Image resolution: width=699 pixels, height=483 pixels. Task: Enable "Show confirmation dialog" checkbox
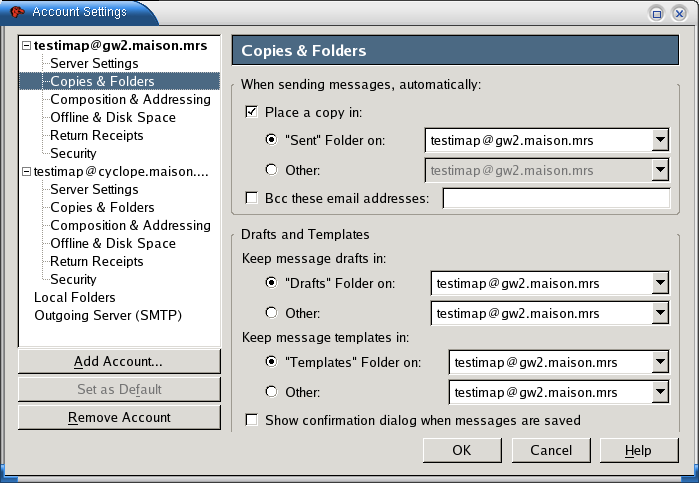tap(251, 420)
